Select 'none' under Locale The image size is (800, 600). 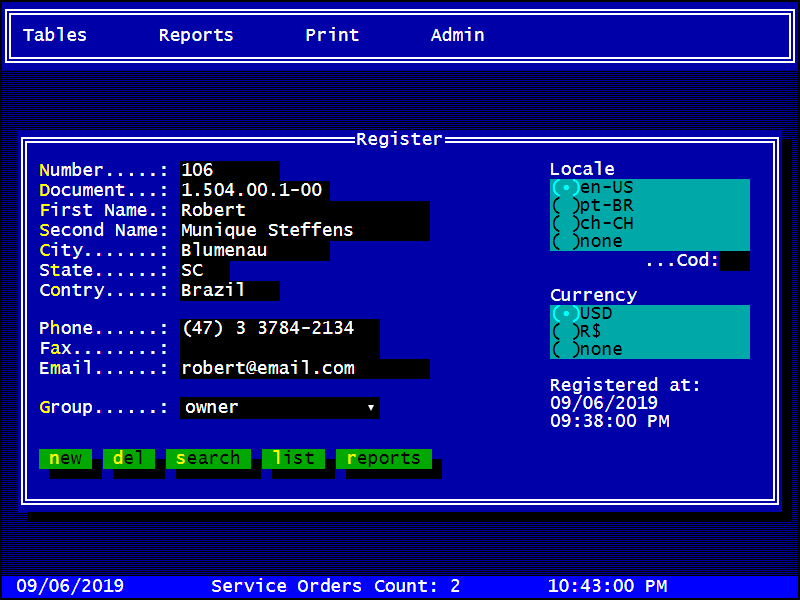tap(649, 241)
